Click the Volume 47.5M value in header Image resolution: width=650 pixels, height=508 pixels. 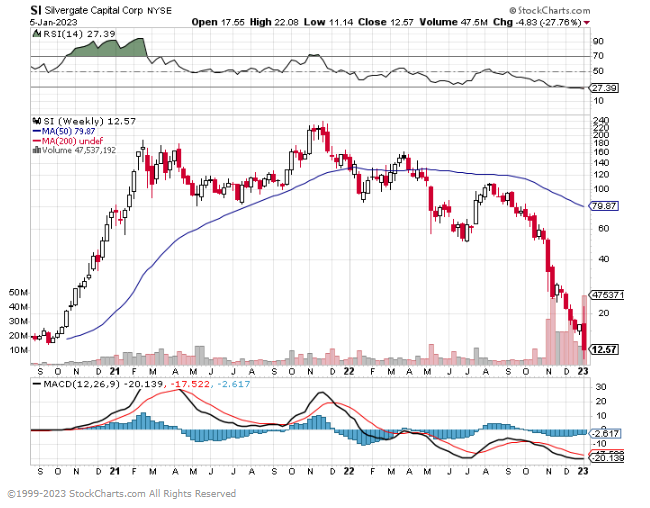coord(454,22)
